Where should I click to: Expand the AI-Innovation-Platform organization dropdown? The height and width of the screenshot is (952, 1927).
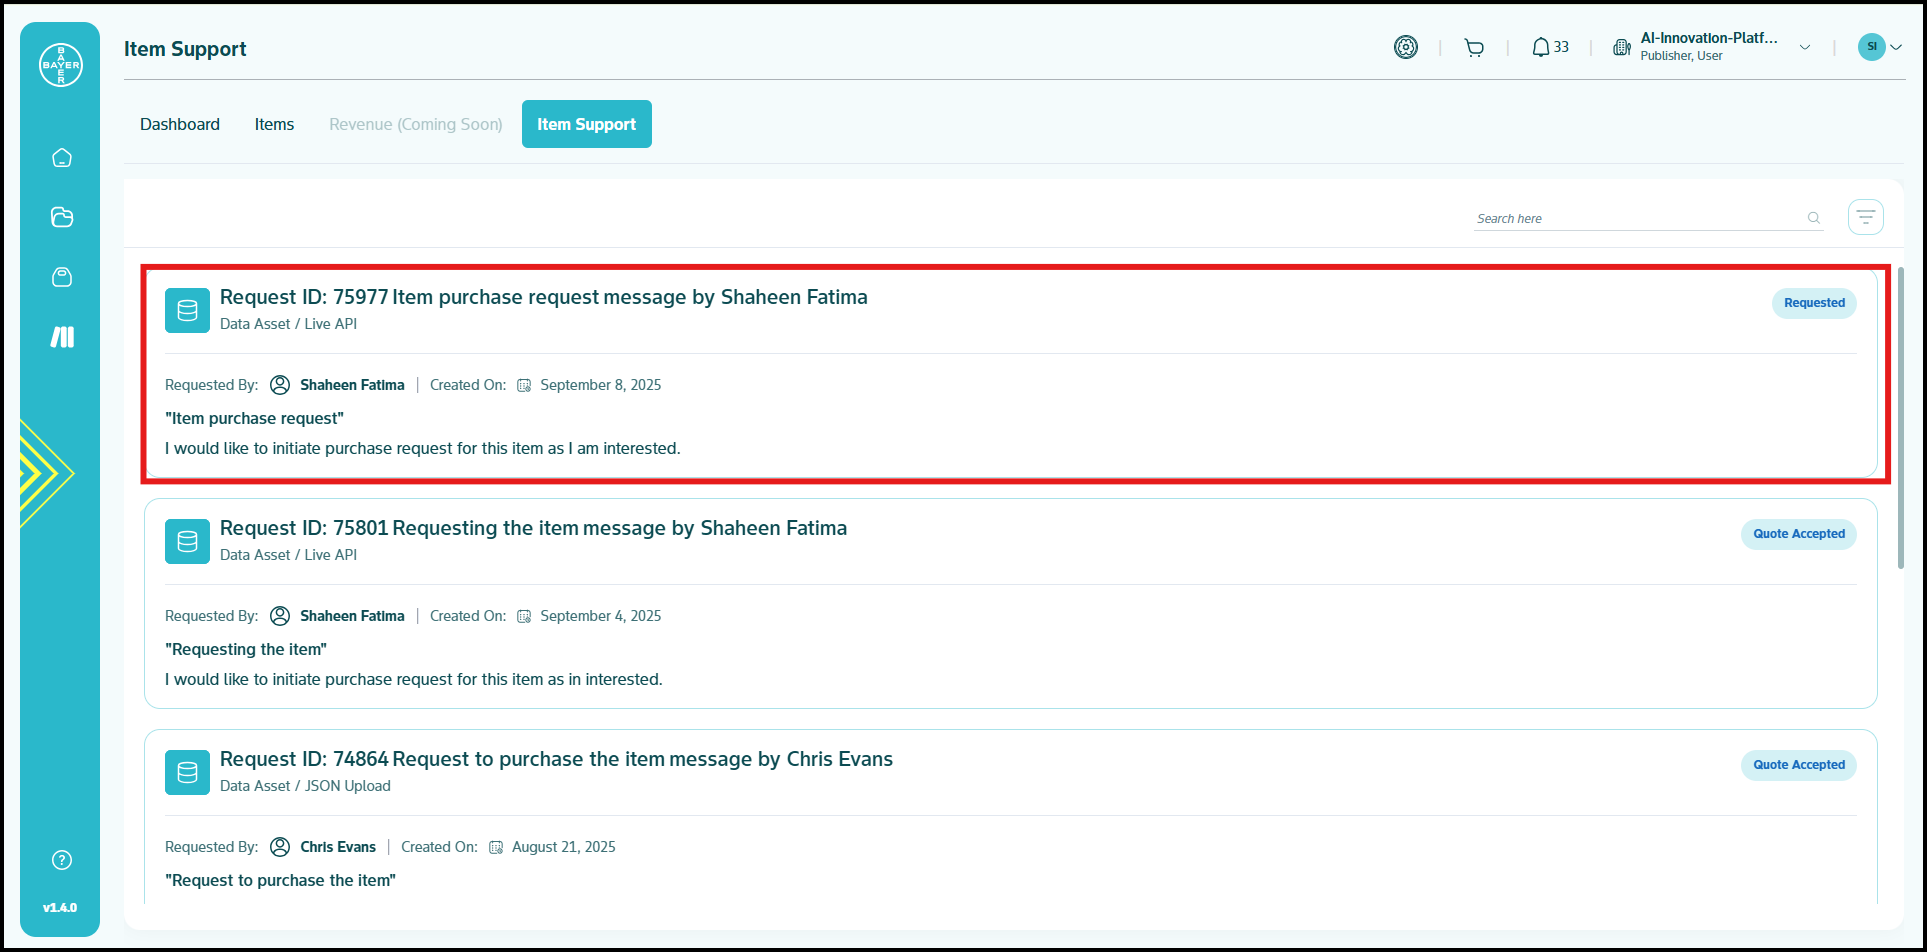(1805, 47)
